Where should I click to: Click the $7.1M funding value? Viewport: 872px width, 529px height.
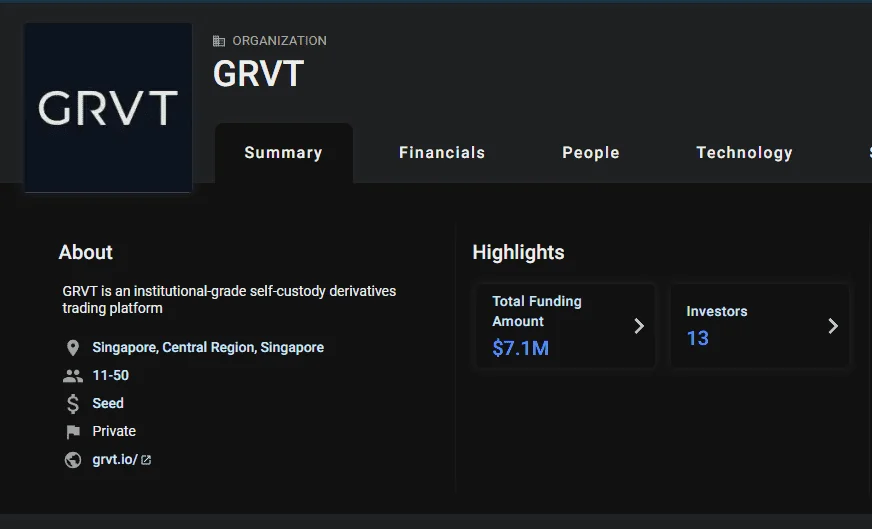521,348
